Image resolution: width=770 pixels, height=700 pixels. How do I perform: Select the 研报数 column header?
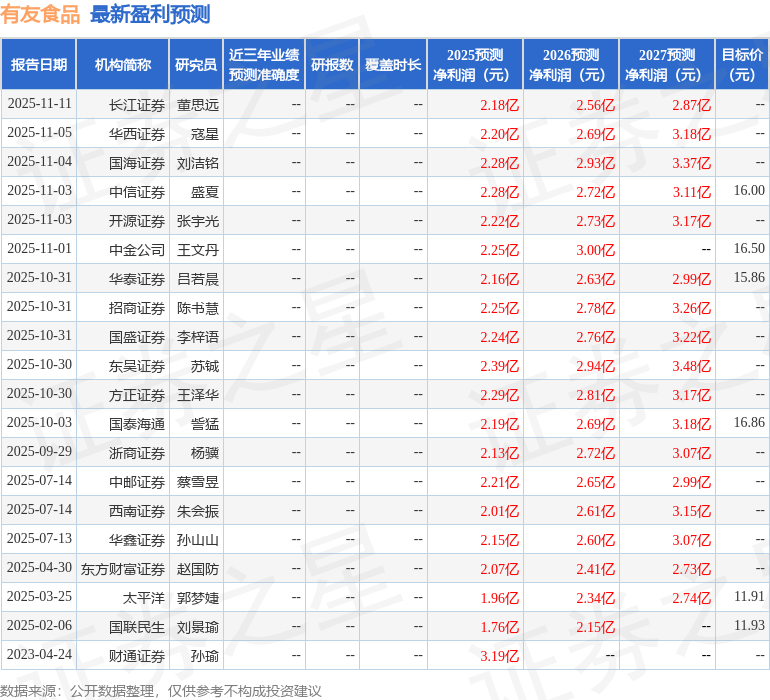[x=332, y=65]
